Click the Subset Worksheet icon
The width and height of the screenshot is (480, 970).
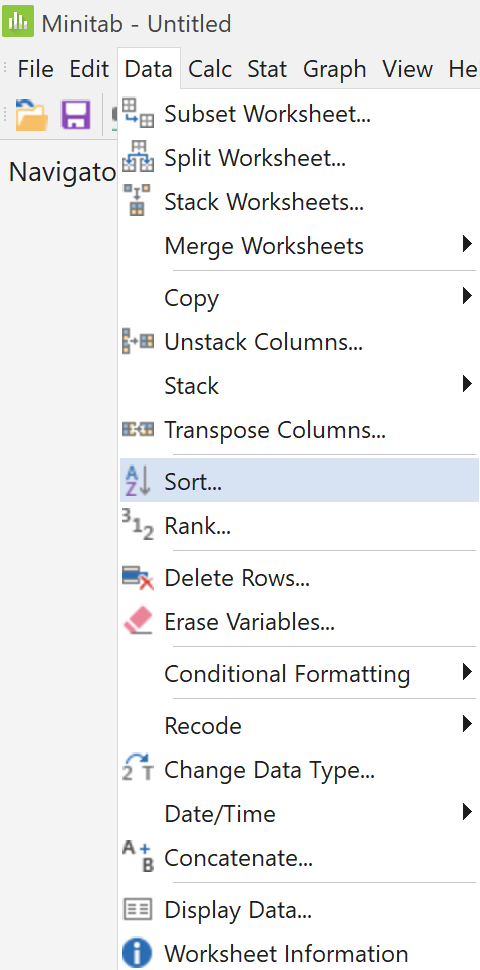[x=137, y=113]
